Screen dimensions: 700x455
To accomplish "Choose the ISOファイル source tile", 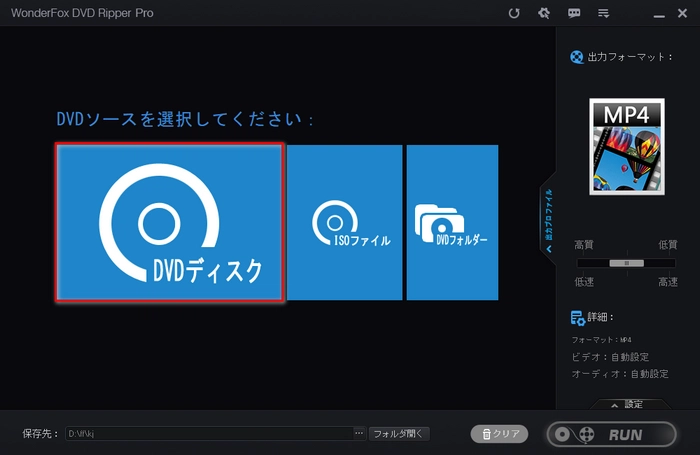I will click(344, 222).
